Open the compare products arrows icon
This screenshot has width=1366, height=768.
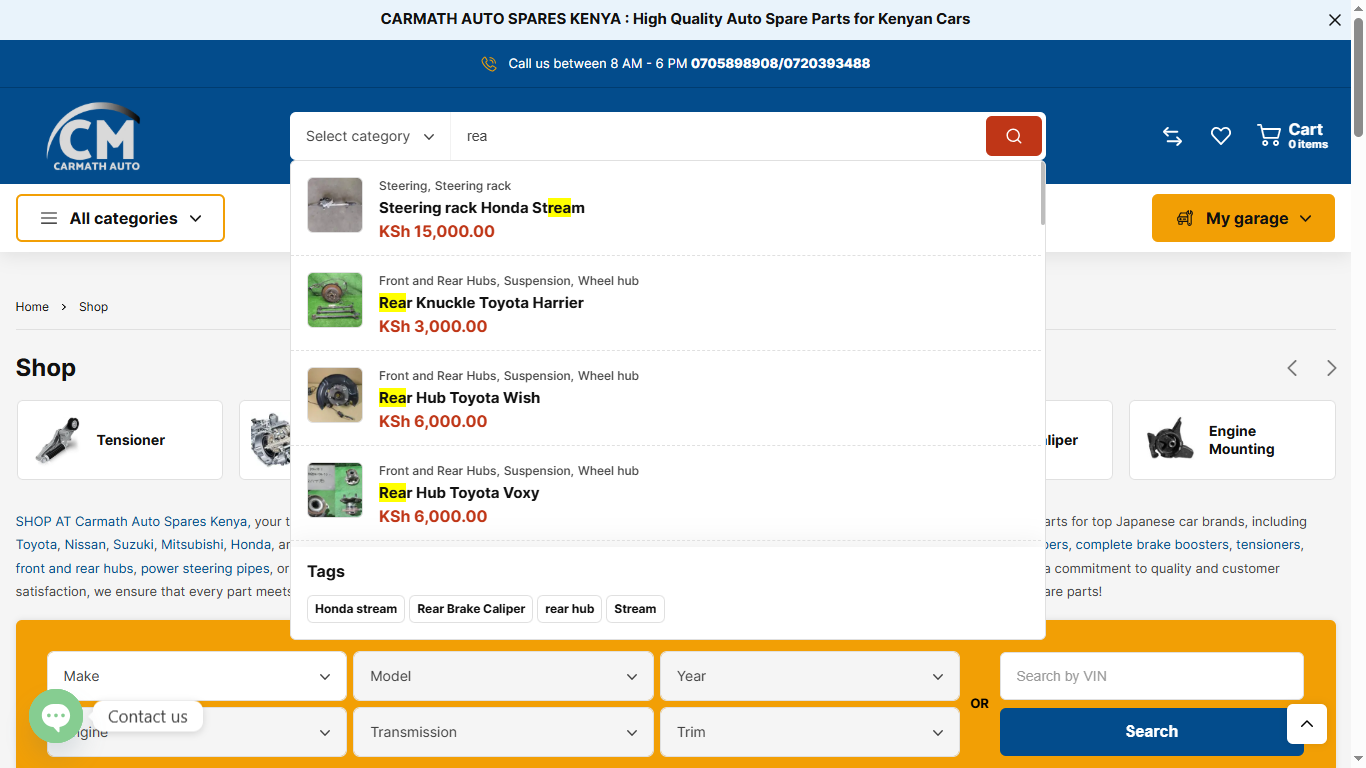[1172, 136]
